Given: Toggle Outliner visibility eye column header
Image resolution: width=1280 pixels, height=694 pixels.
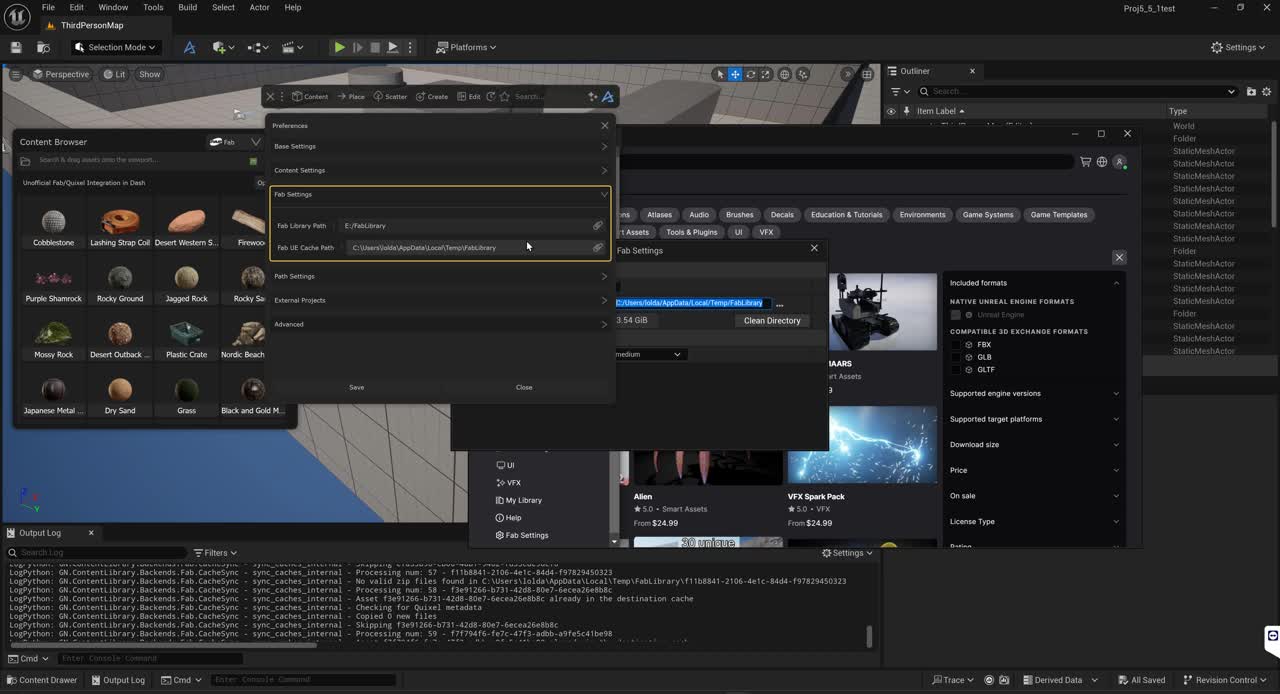Looking at the screenshot, I should pyautogui.click(x=891, y=111).
